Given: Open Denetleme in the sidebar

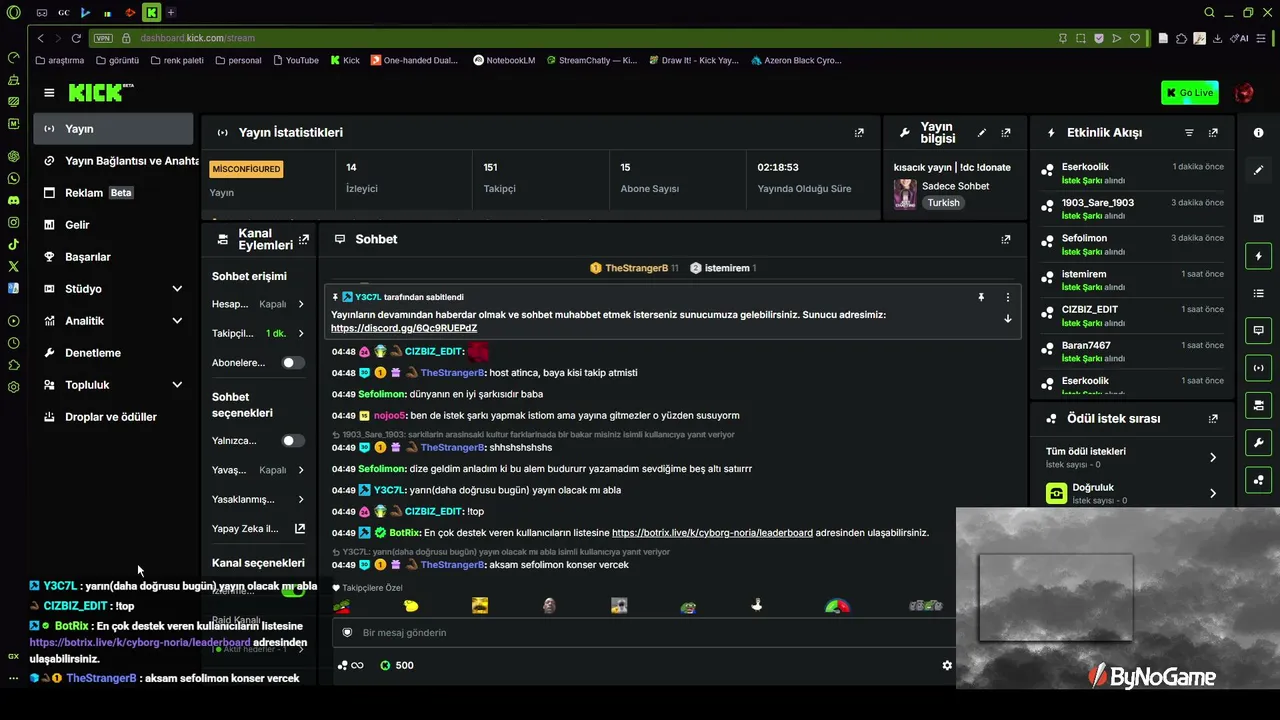Looking at the screenshot, I should [x=113, y=353].
